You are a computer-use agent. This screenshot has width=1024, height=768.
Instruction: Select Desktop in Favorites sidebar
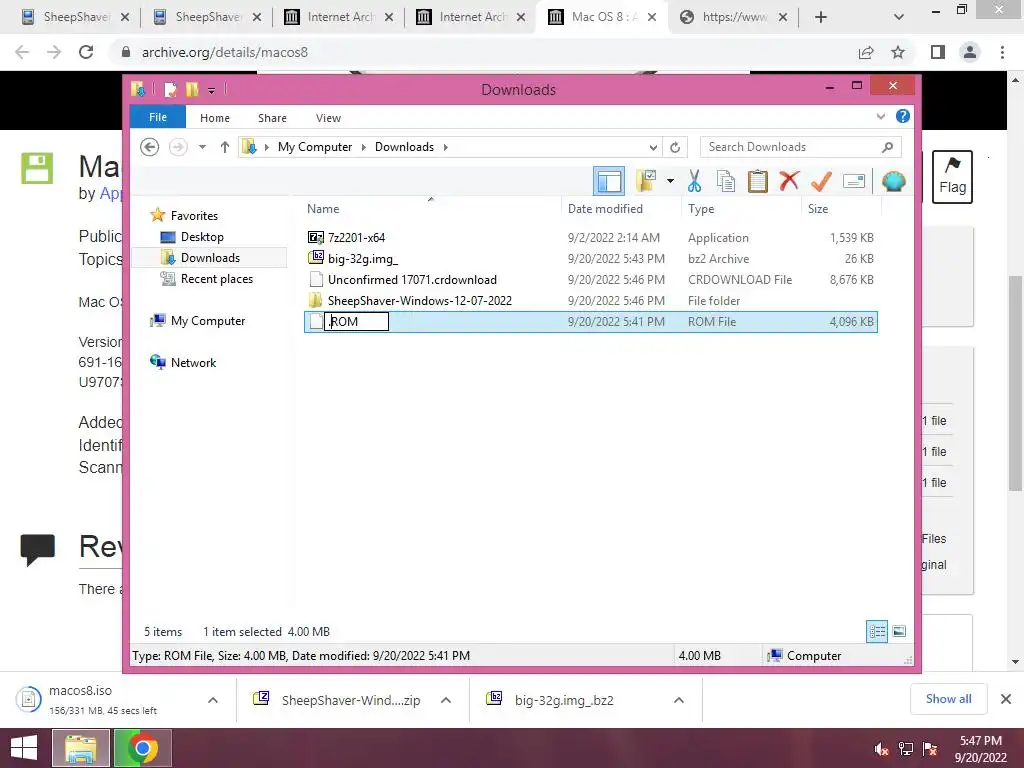202,237
